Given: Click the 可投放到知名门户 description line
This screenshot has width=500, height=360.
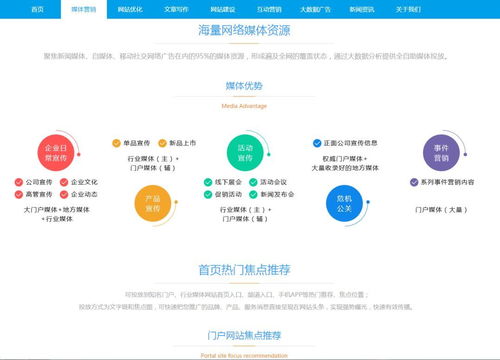Looking at the screenshot, I should pyautogui.click(x=247, y=295).
